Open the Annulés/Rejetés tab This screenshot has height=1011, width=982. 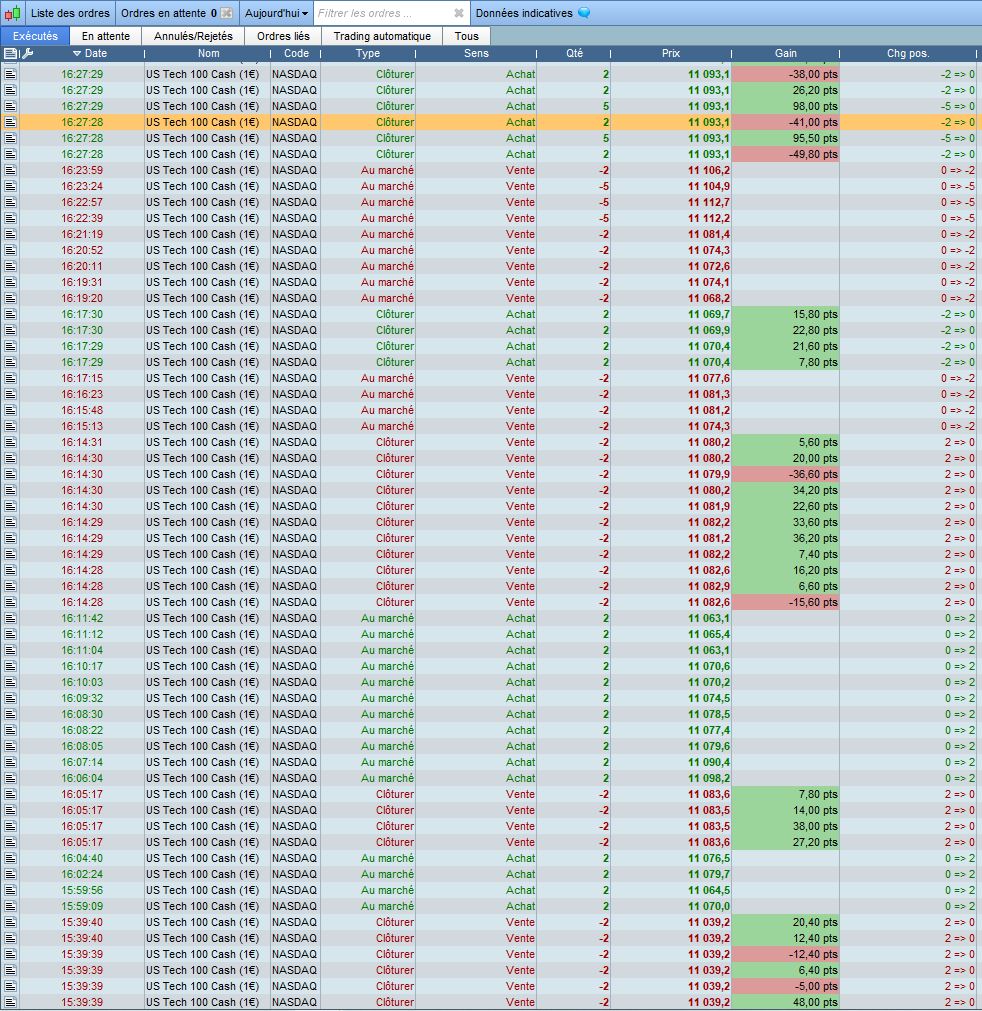point(193,36)
